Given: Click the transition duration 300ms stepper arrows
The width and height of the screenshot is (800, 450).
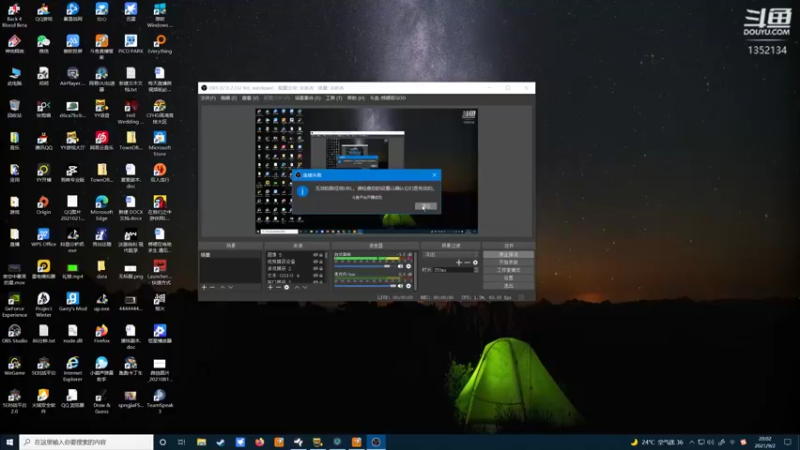Looking at the screenshot, I should pyautogui.click(x=477, y=270).
